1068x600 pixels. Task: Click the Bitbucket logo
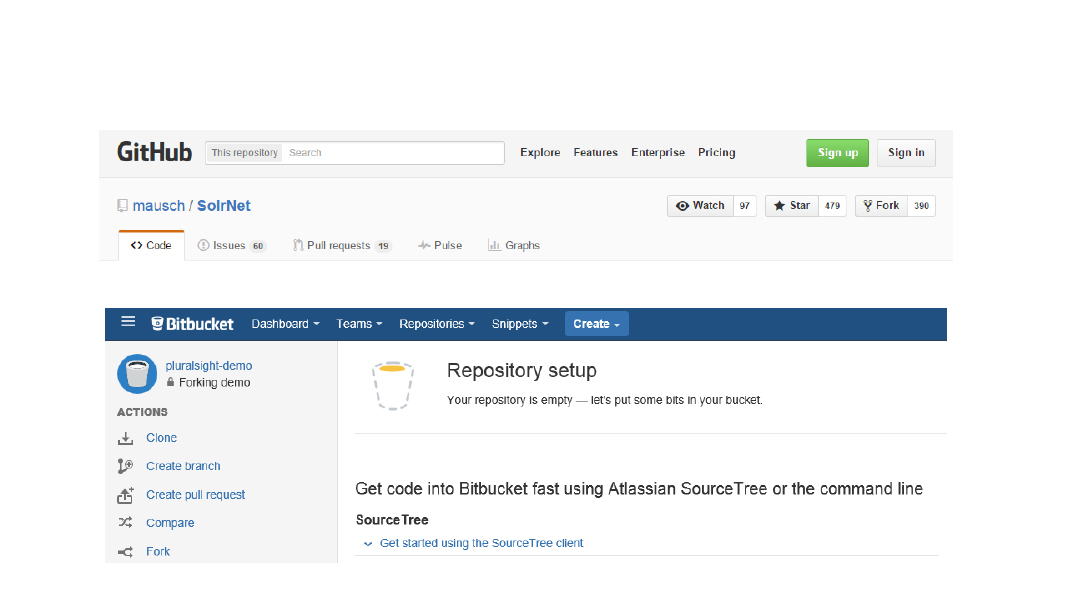192,323
